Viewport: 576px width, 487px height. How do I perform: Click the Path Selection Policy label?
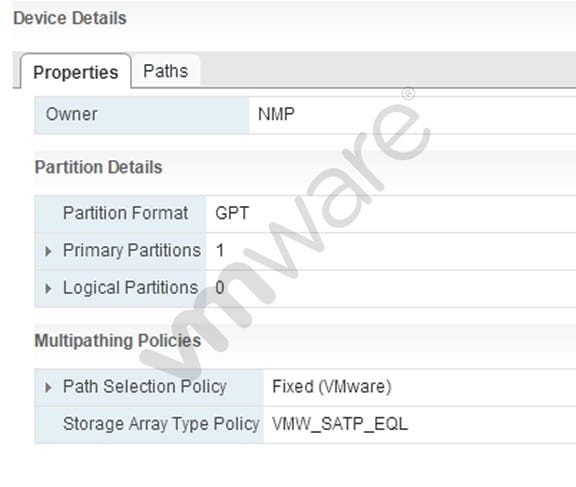[145, 387]
